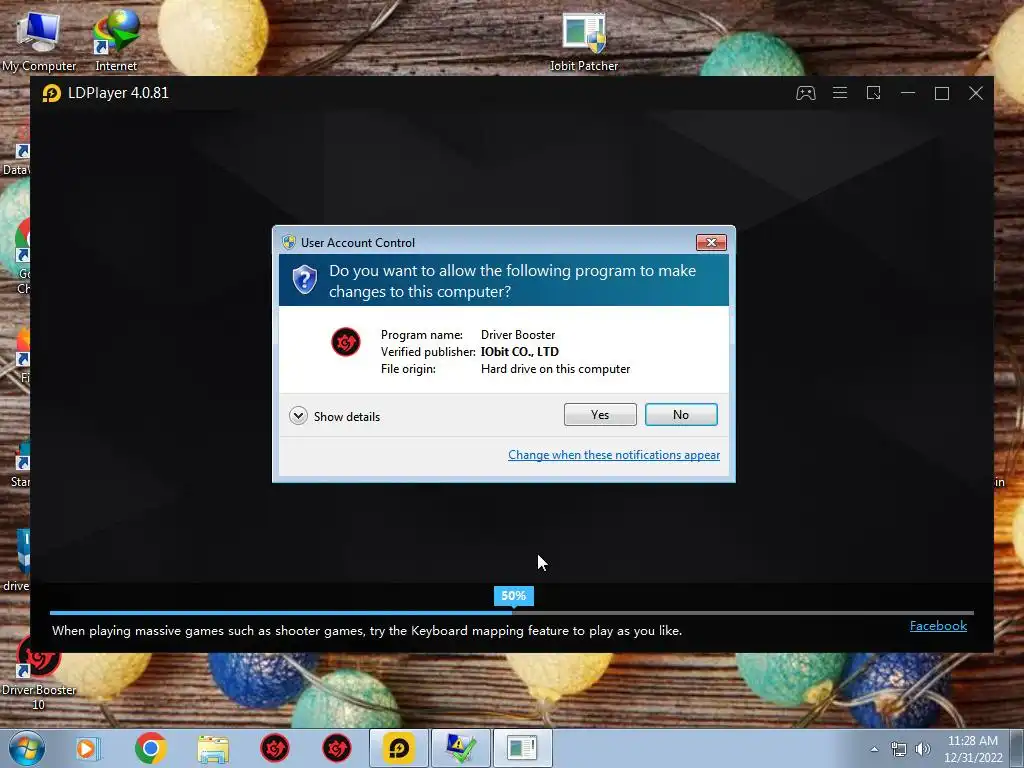Click the Driver Booster icon in dialog

(x=345, y=342)
